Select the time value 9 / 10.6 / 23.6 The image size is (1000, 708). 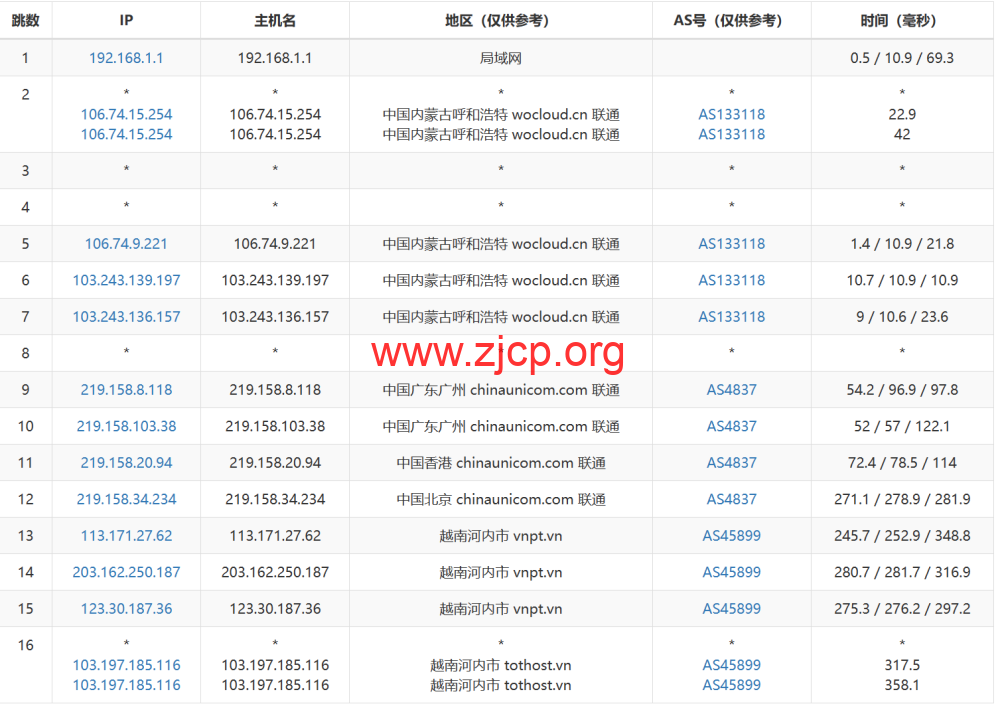pos(902,316)
